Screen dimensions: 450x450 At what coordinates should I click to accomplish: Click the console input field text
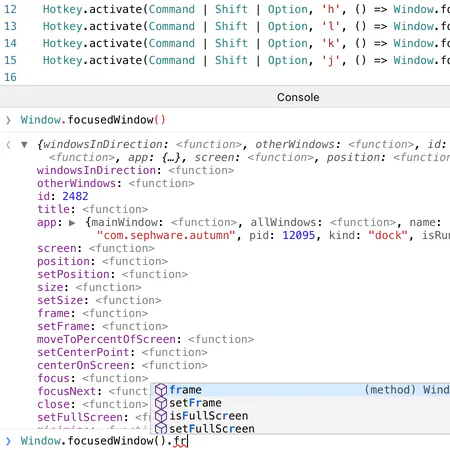[104, 441]
